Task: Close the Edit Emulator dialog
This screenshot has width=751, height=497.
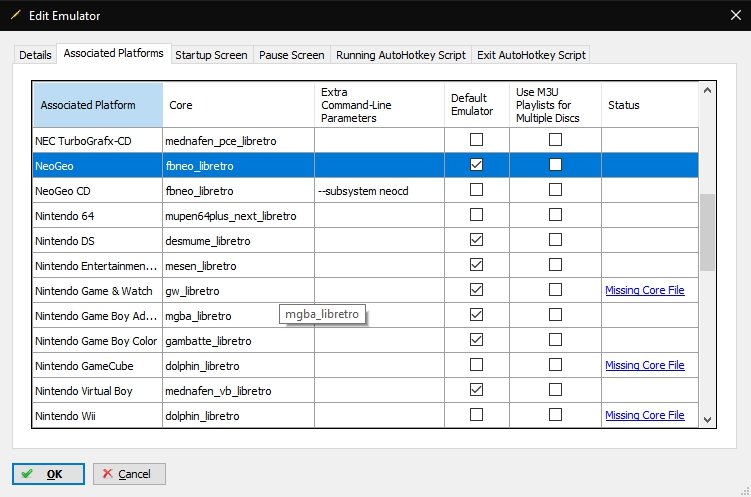Action: pyautogui.click(x=736, y=15)
